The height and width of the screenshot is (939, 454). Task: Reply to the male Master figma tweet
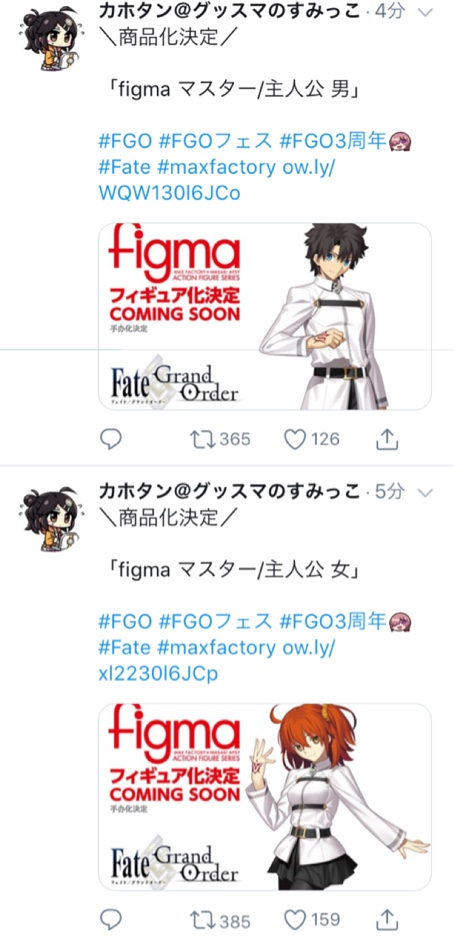(110, 440)
